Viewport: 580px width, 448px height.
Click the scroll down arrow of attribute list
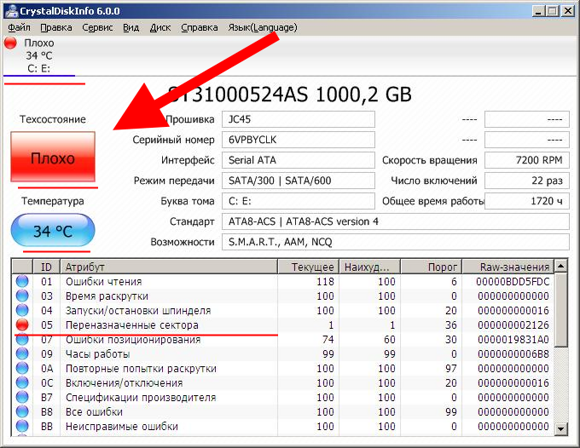pos(561,429)
